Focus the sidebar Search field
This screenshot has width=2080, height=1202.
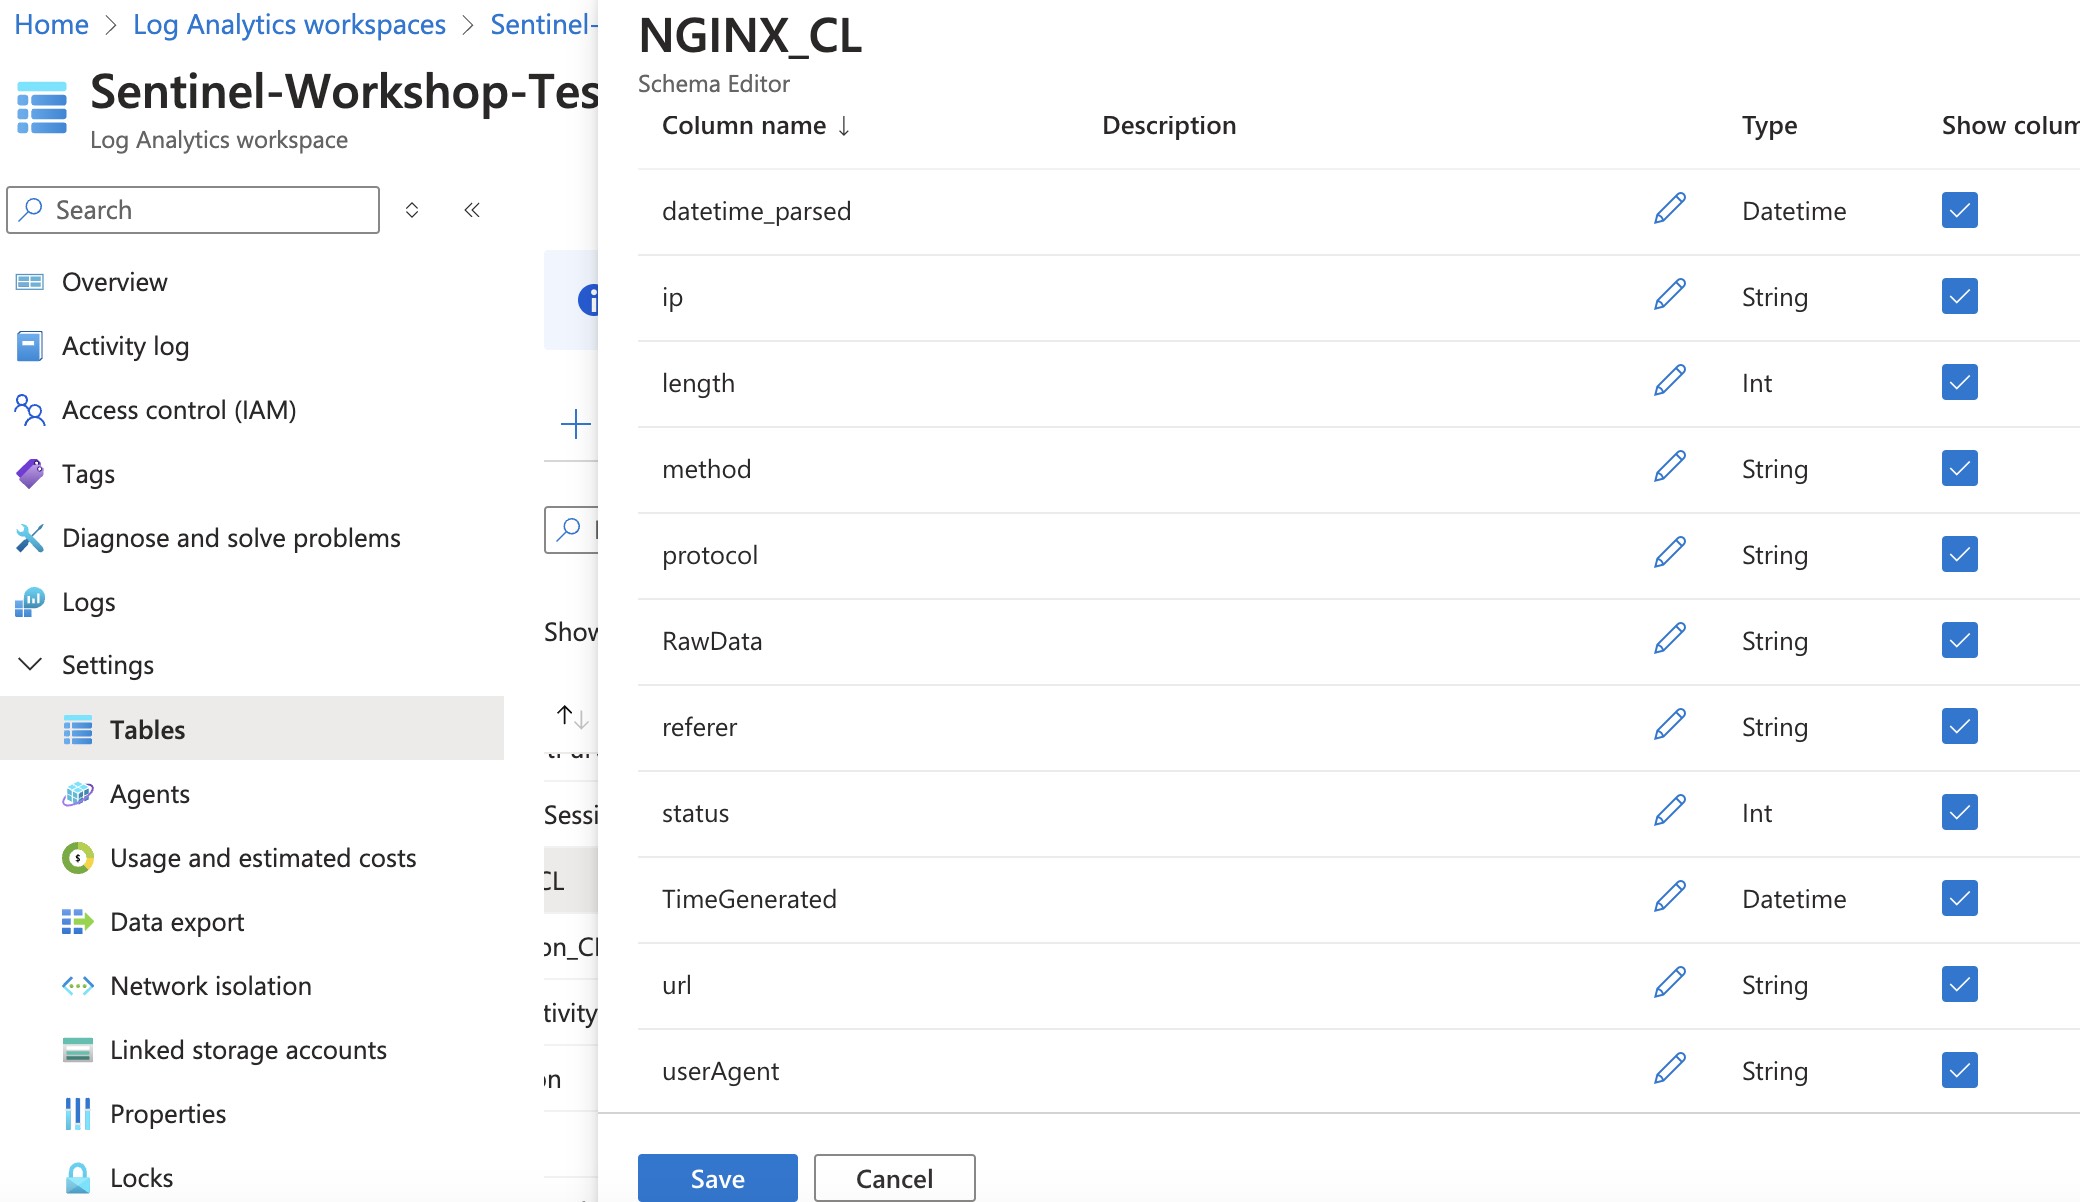(x=193, y=210)
